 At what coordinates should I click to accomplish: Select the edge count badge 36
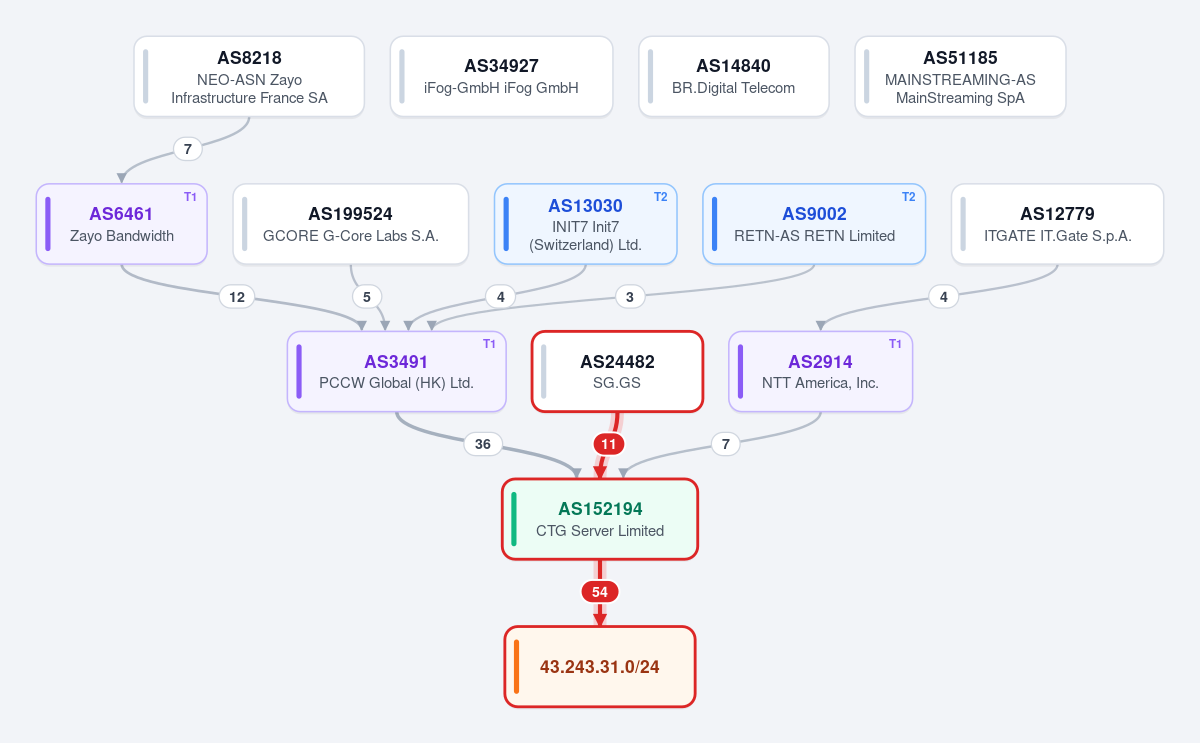[483, 444]
